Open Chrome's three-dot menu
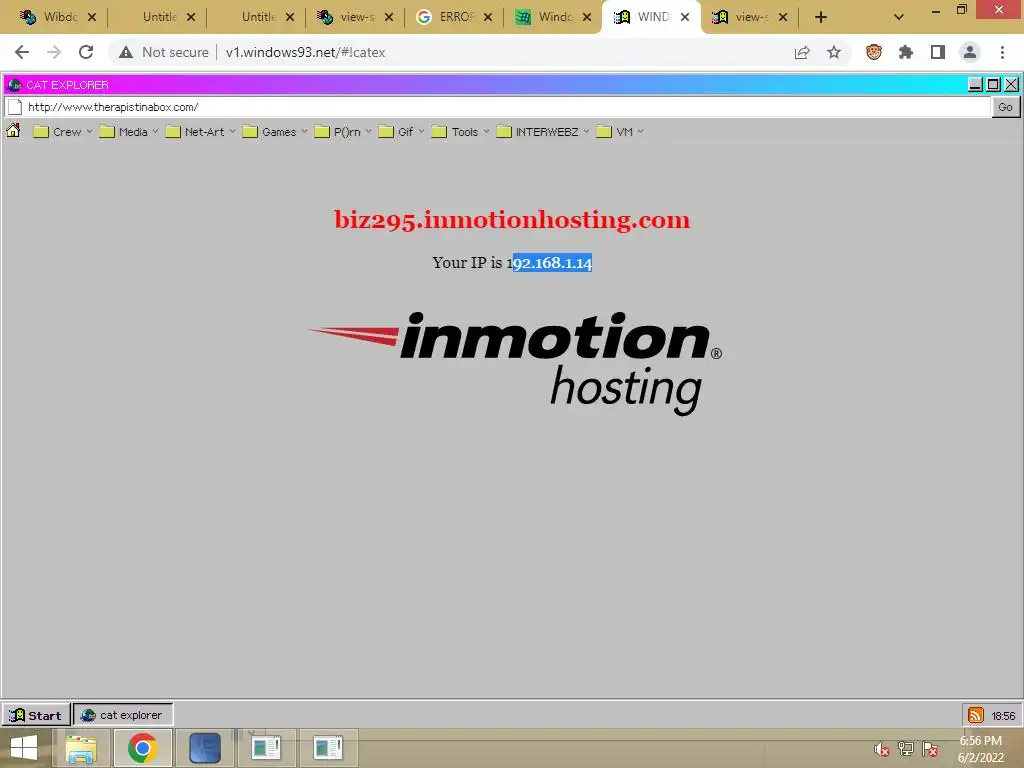1024x768 pixels. (1002, 52)
